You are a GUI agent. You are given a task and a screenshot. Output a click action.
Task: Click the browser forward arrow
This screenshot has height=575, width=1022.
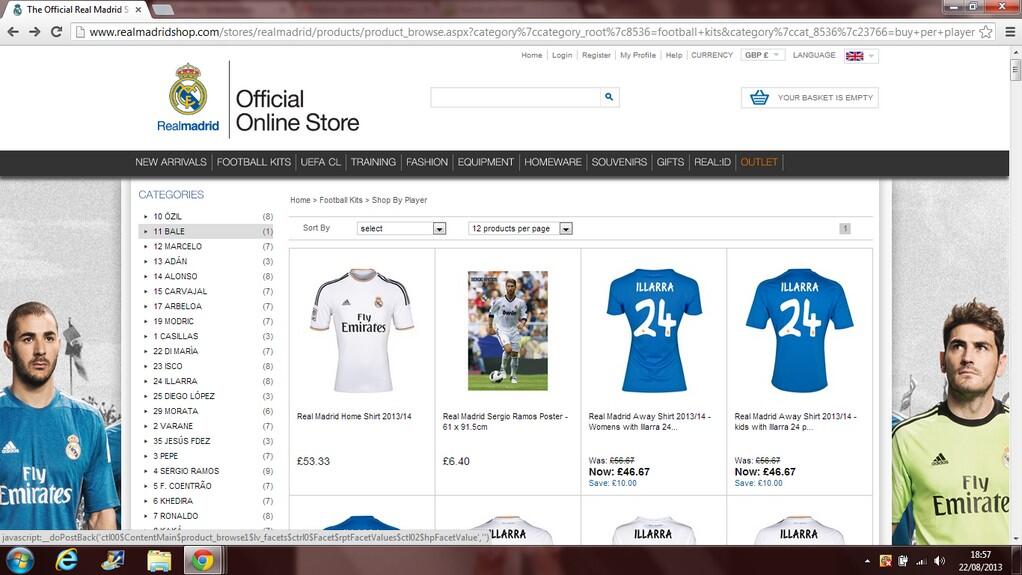35,31
